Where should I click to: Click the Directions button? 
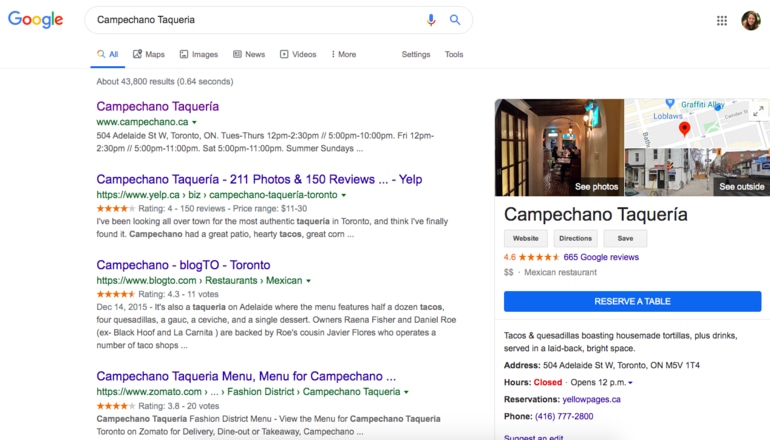point(575,238)
